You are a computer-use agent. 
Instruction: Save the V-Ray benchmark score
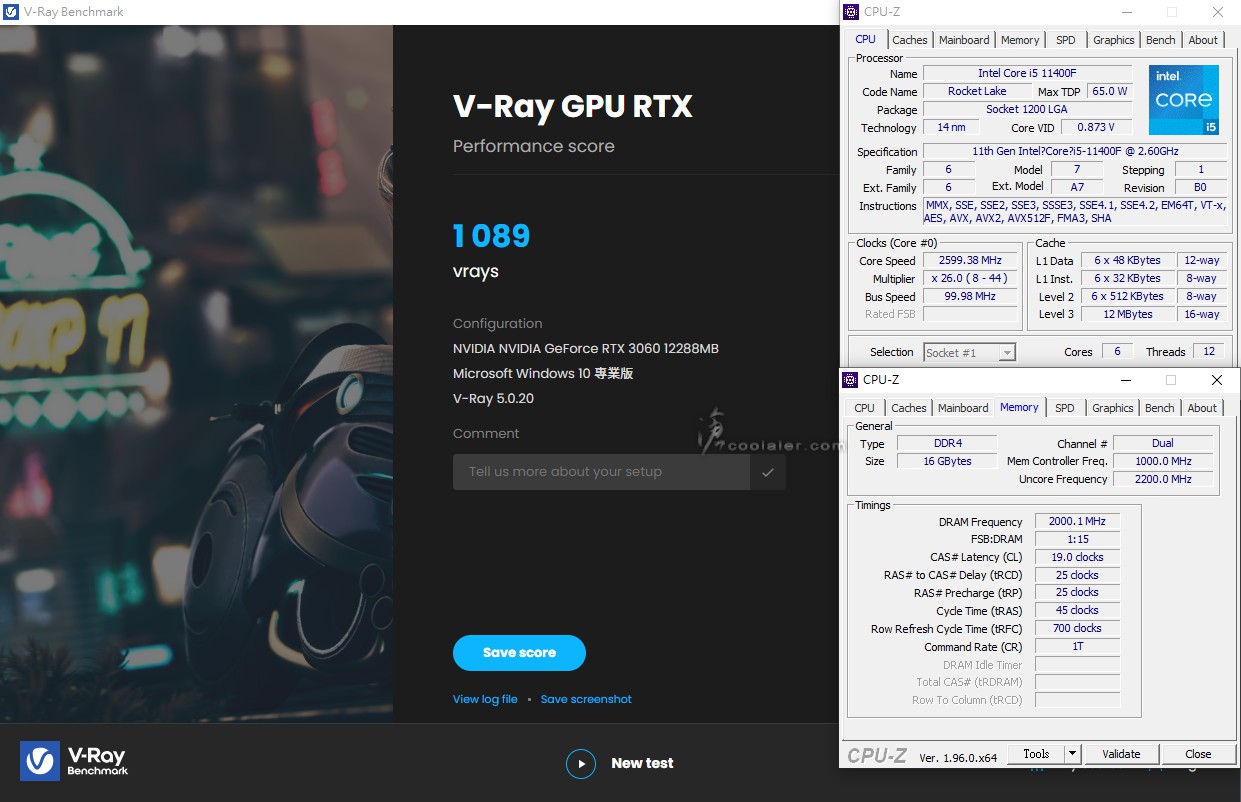click(x=519, y=653)
